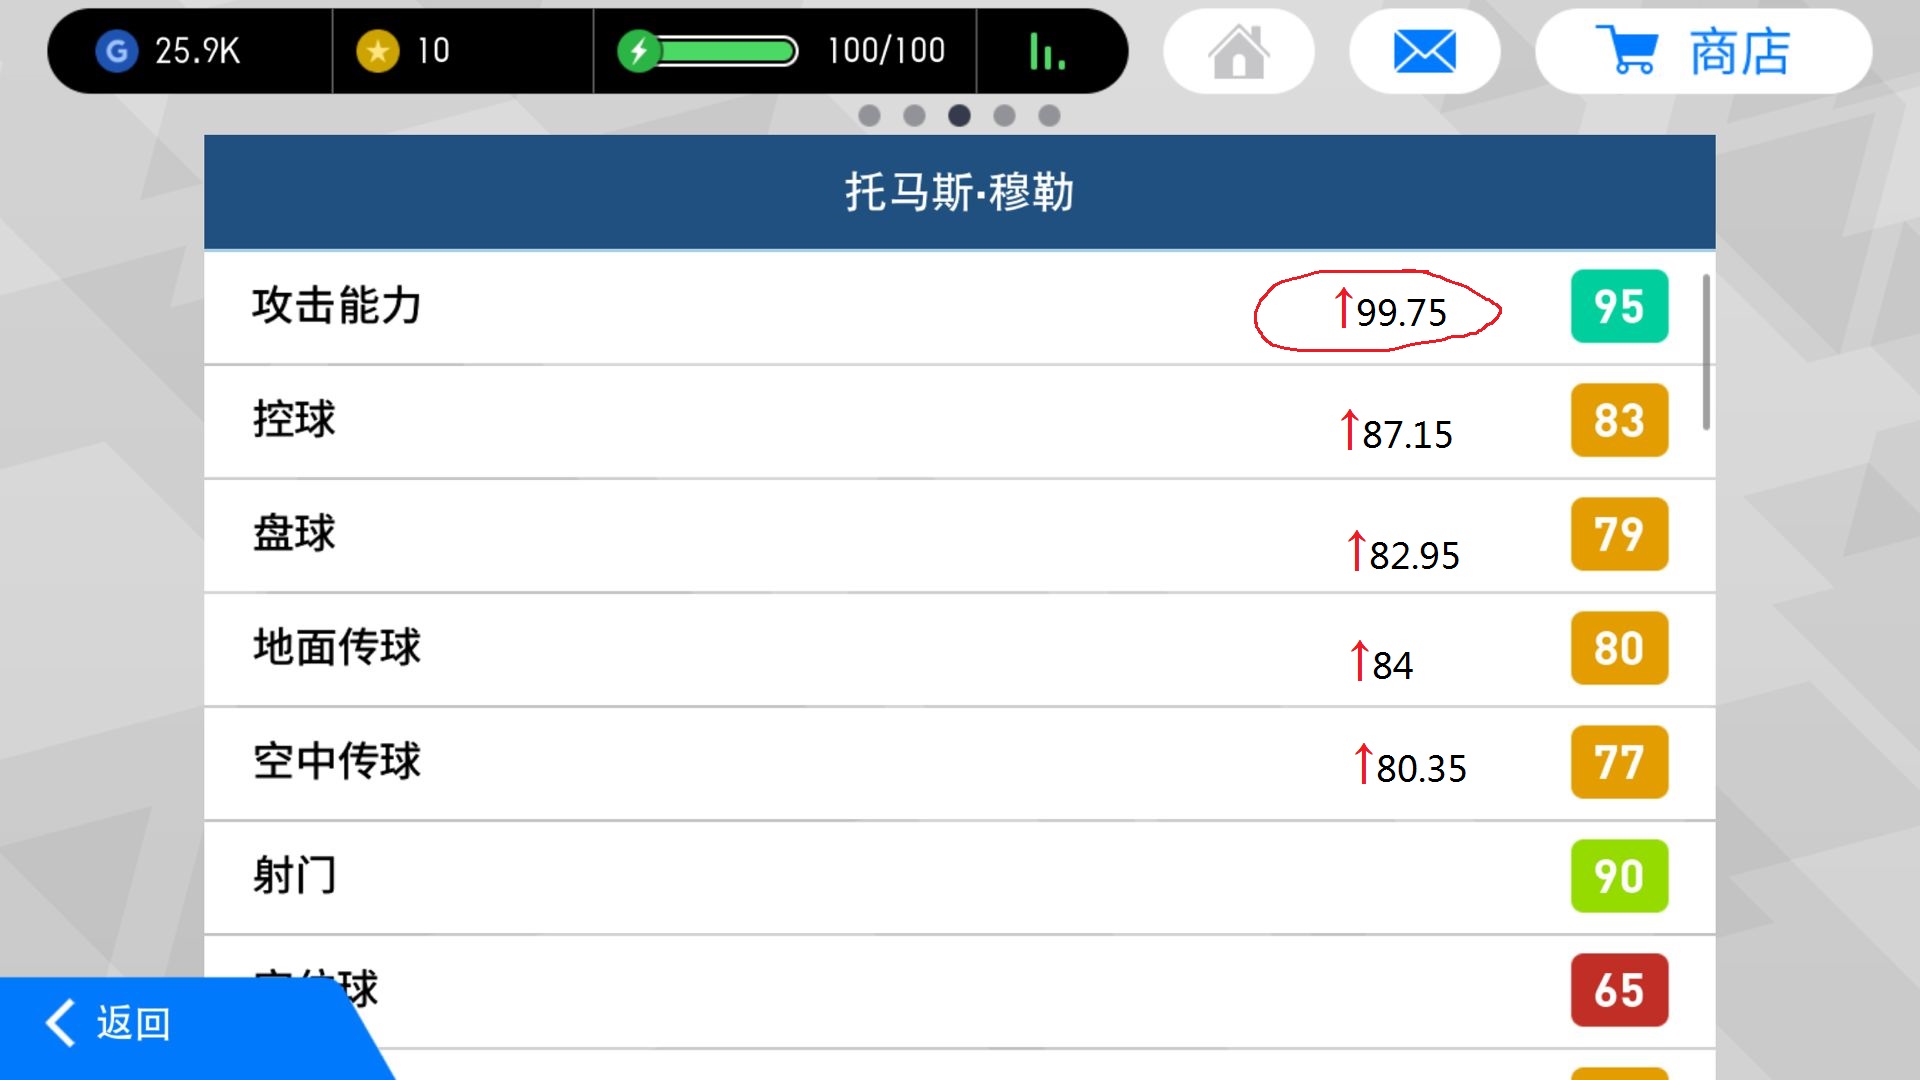Switch to the first page indicator dot
Image resolution: width=1920 pixels, height=1080 pixels.
pos(870,115)
